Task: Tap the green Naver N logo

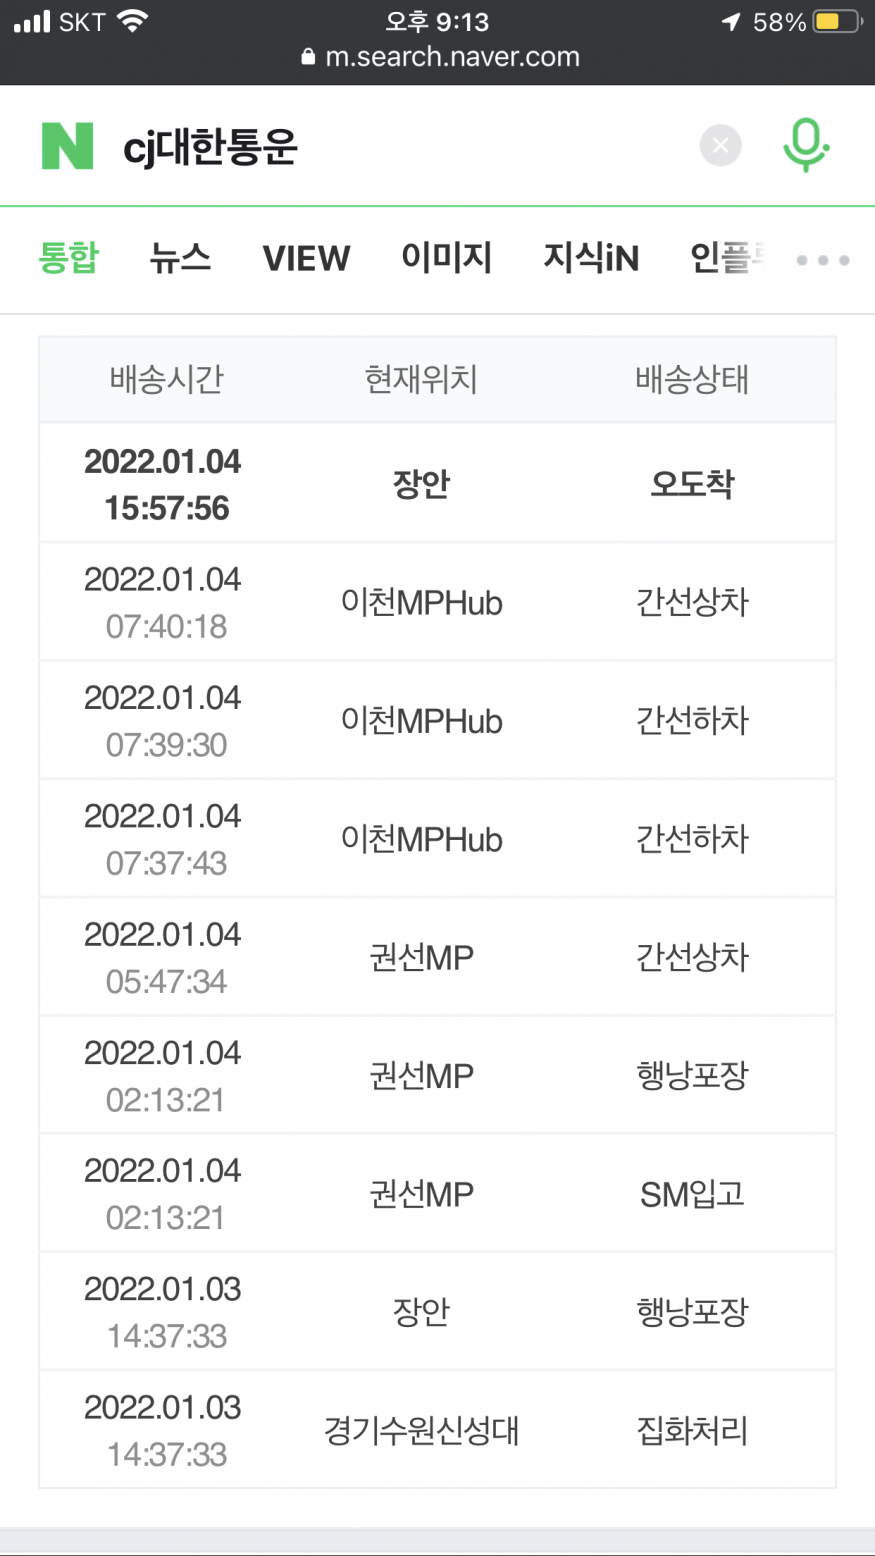Action: tap(67, 146)
